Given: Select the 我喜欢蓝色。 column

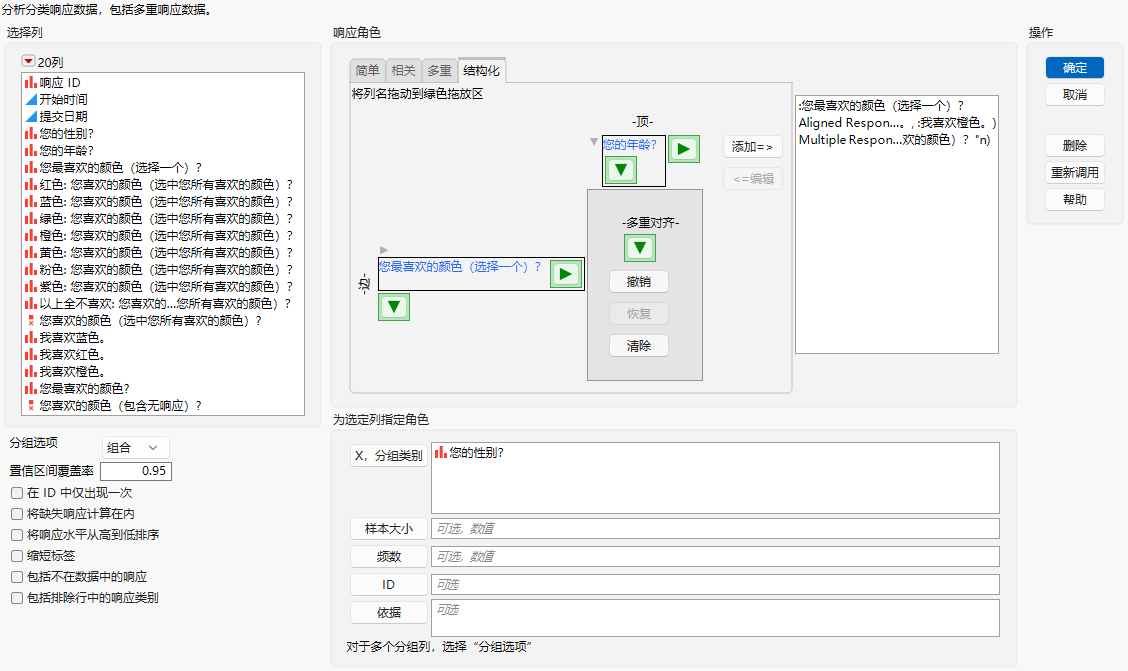Looking at the screenshot, I should (x=65, y=337).
